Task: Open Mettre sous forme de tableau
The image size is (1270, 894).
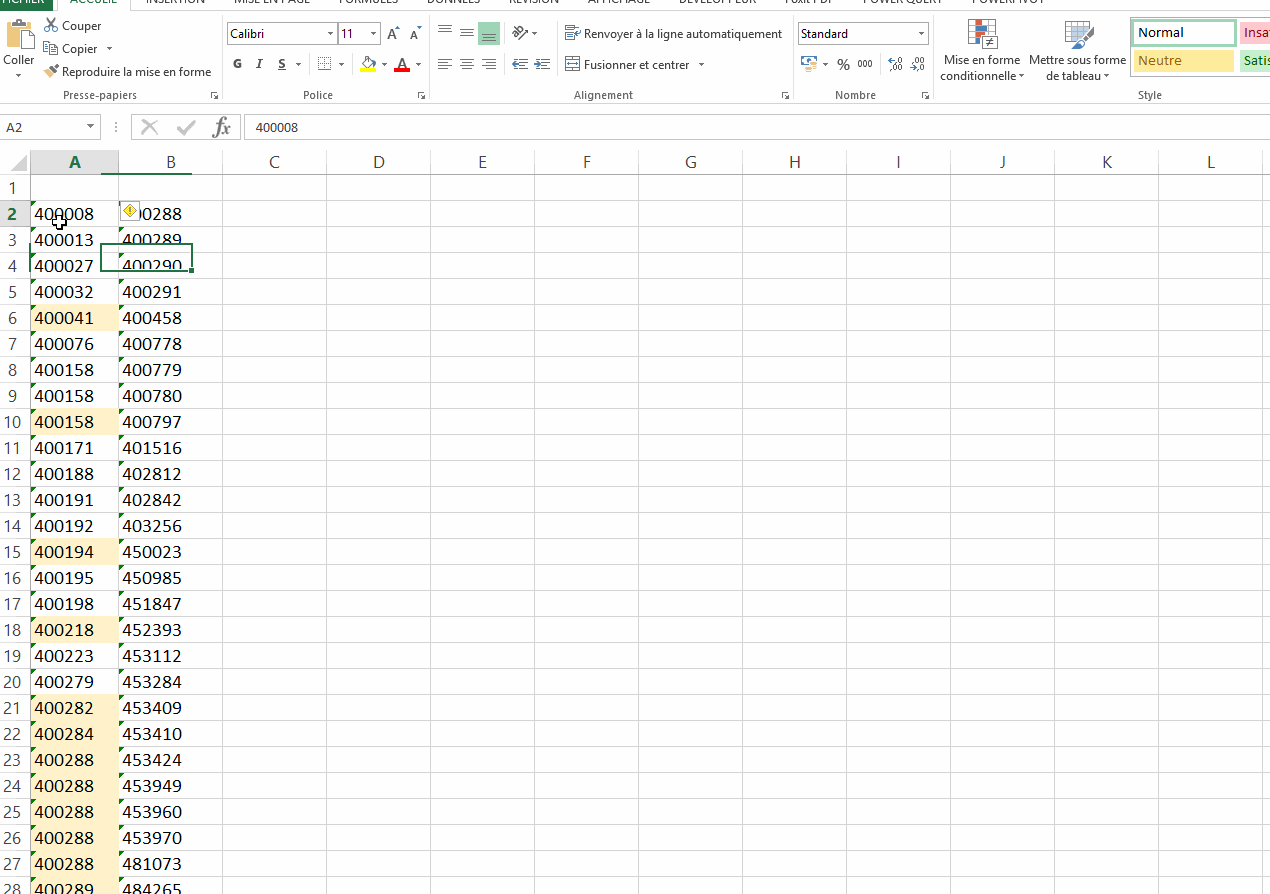Action: pyautogui.click(x=1078, y=52)
